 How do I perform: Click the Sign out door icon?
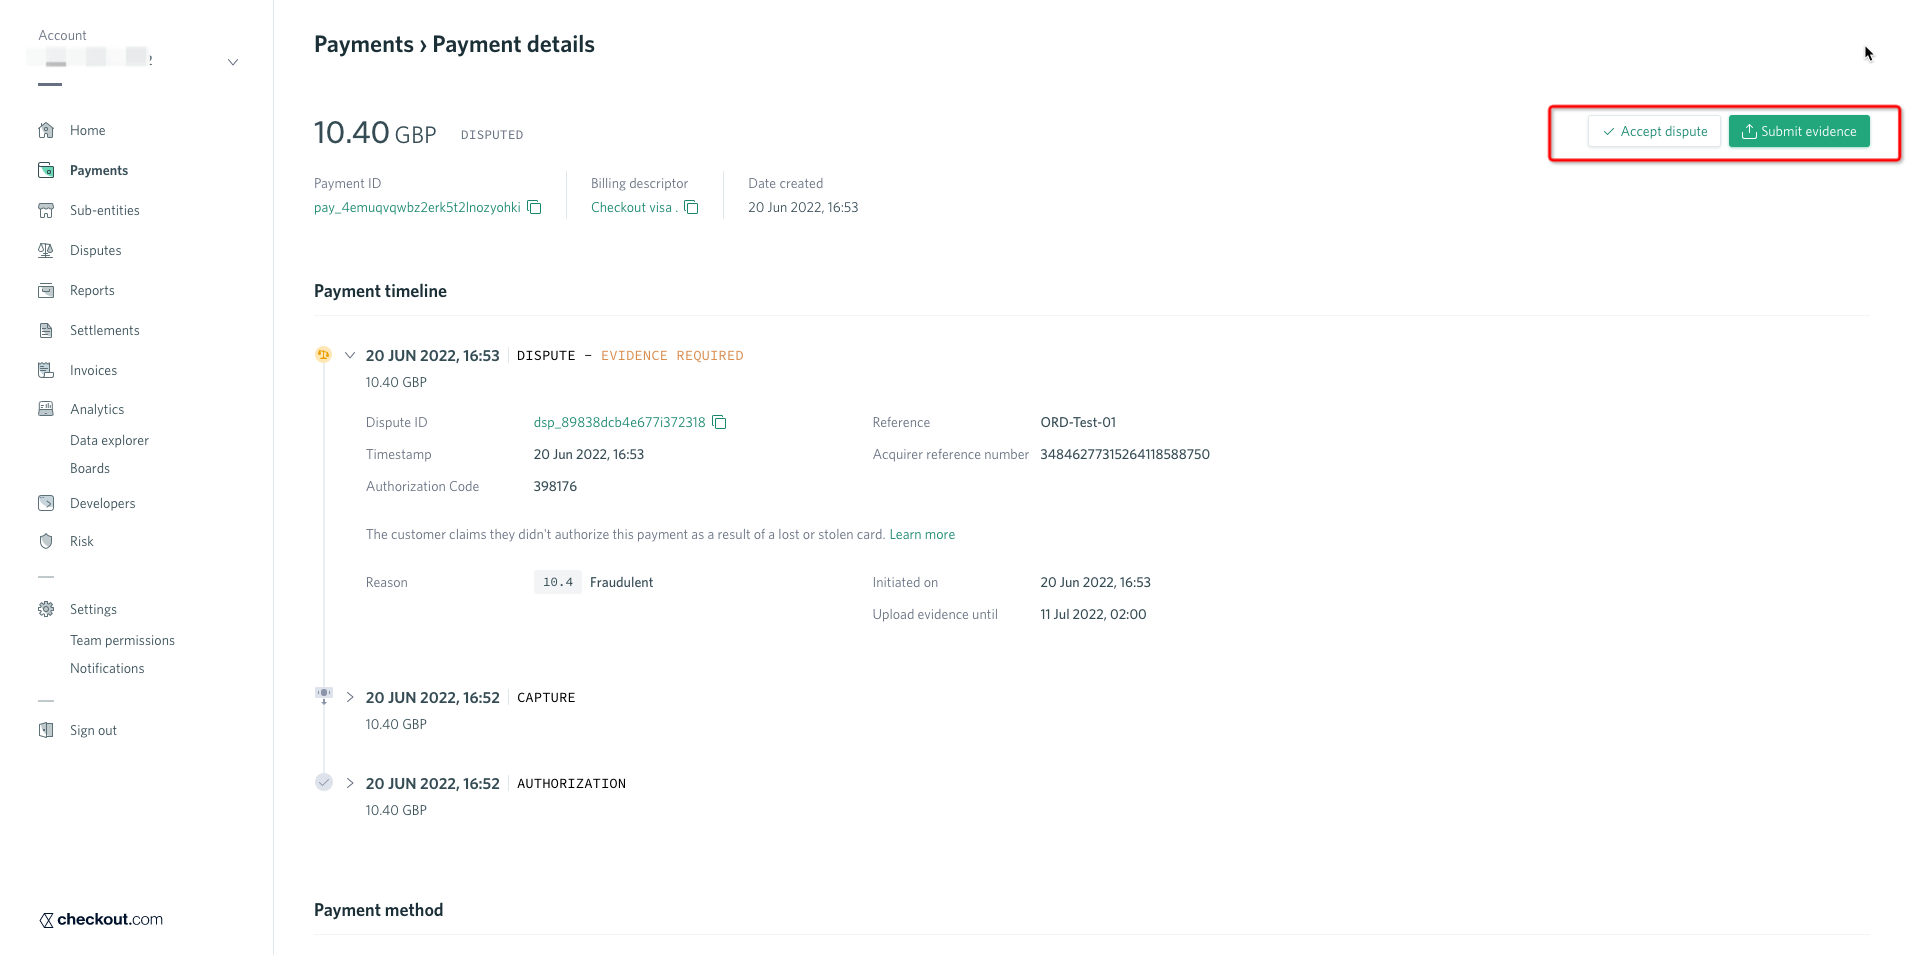pos(46,730)
